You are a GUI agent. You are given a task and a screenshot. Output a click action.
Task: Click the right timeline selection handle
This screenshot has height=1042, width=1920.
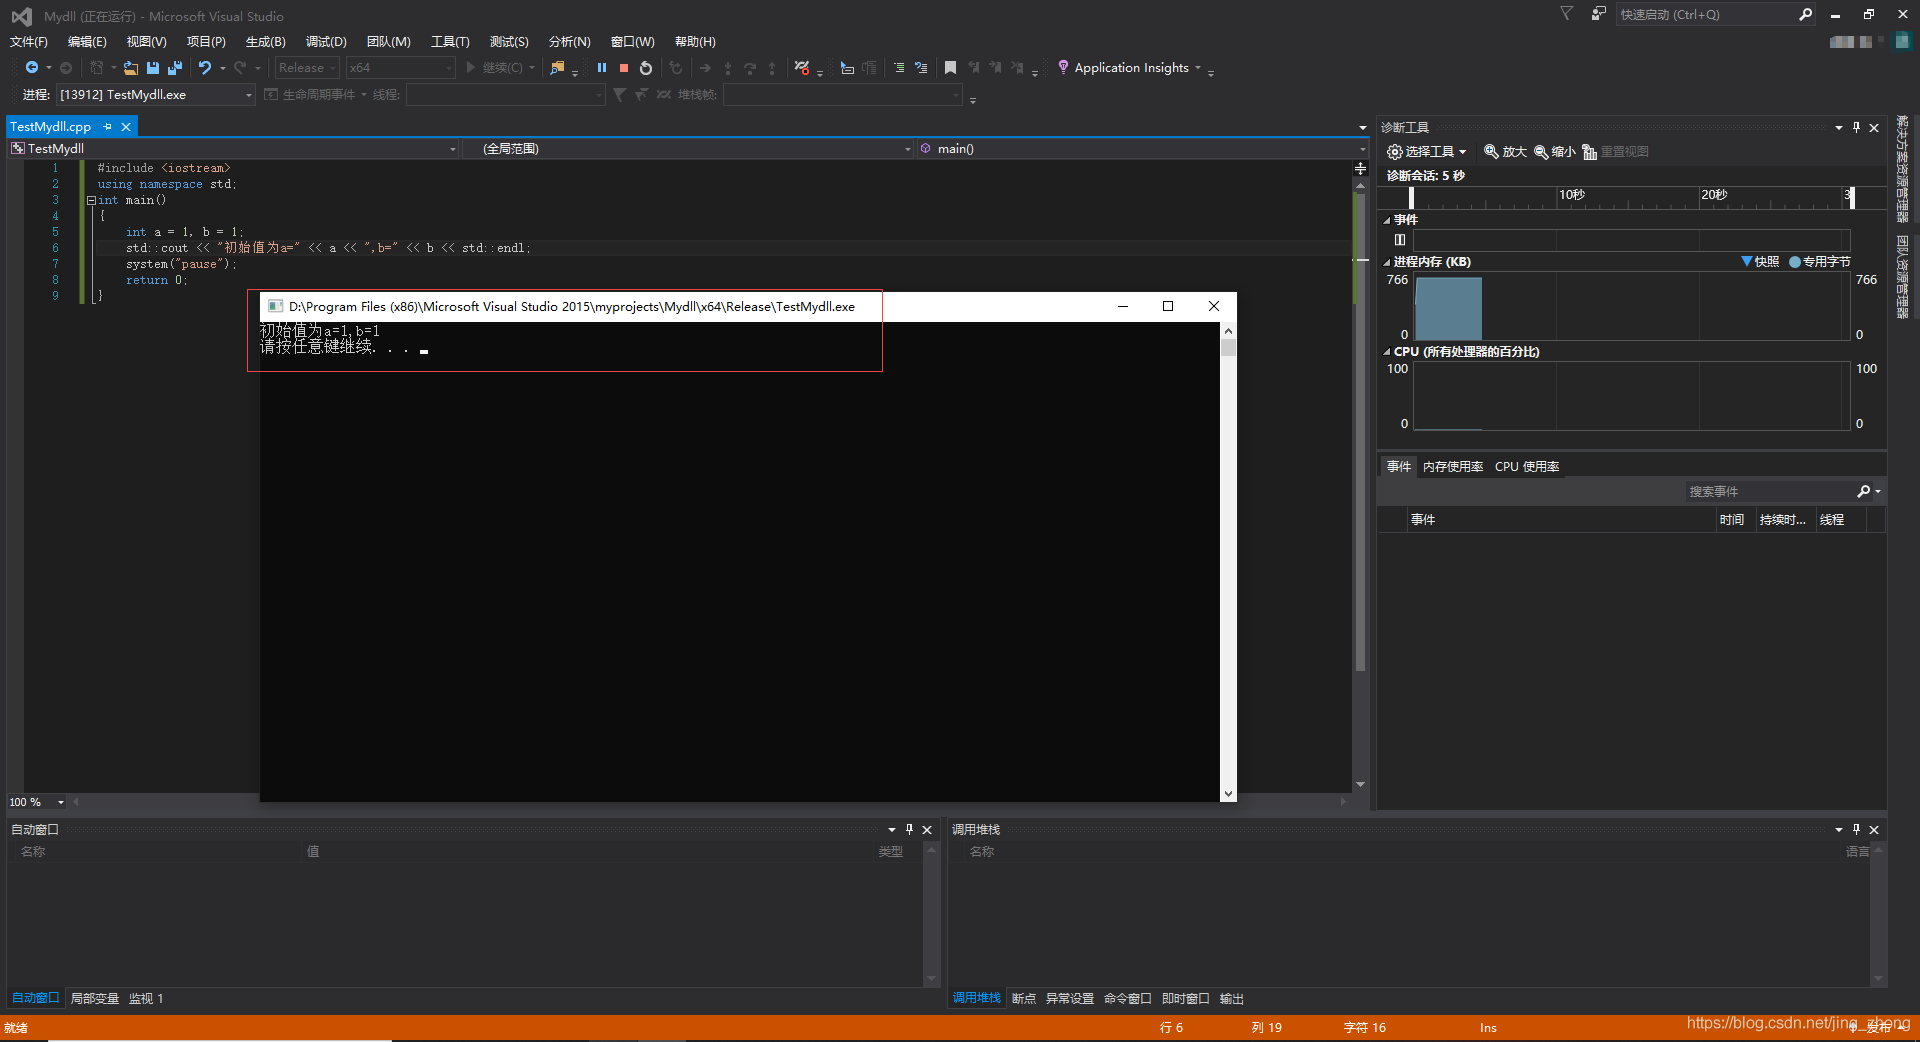(x=1852, y=197)
